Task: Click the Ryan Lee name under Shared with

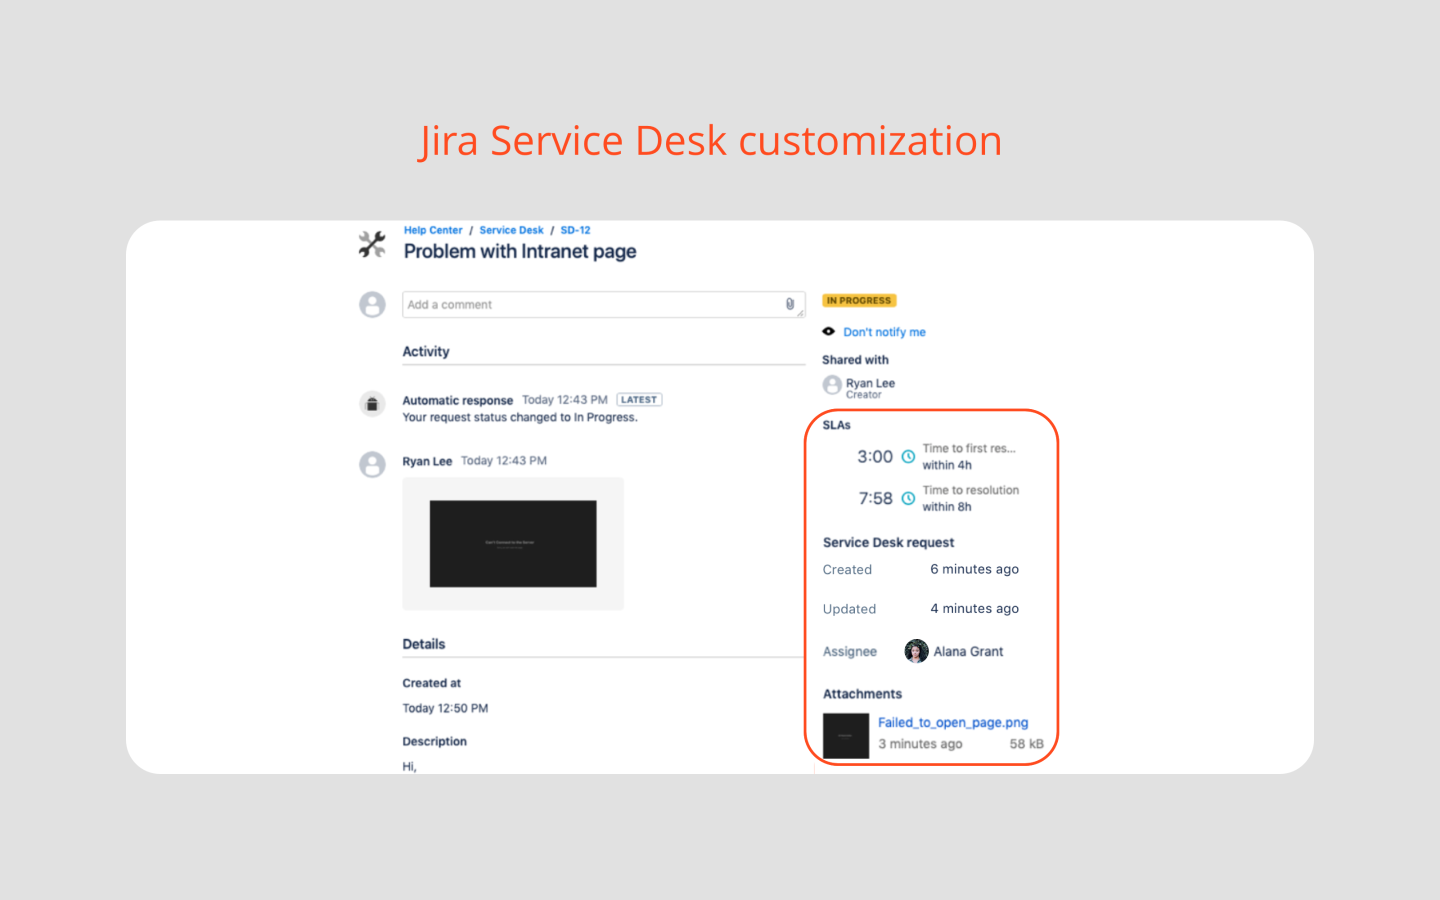Action: [x=870, y=383]
